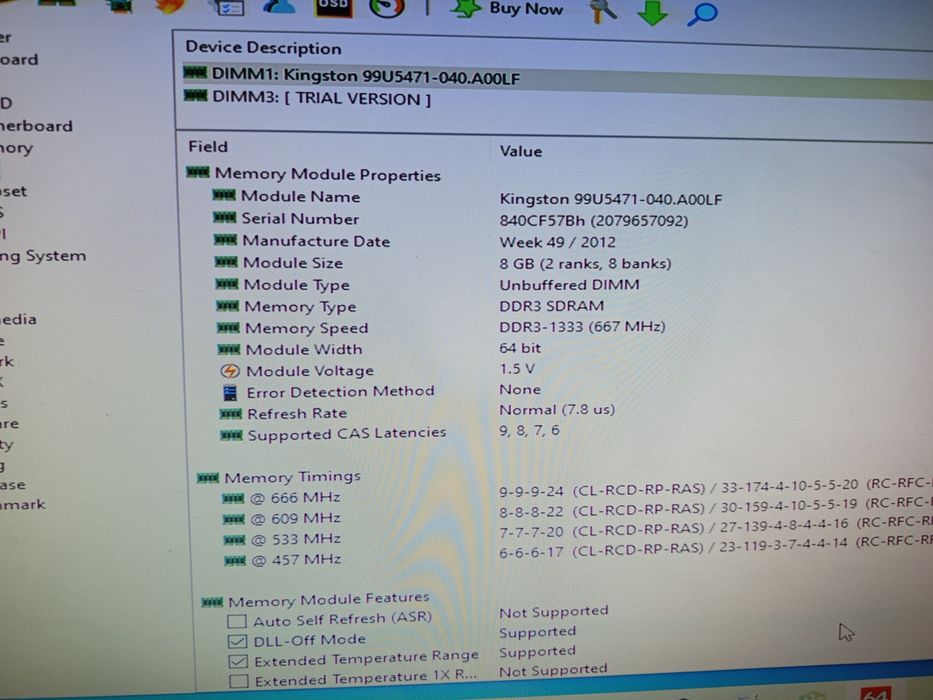Click the green down-arrow update icon
This screenshot has width=933, height=700.
coord(652,12)
